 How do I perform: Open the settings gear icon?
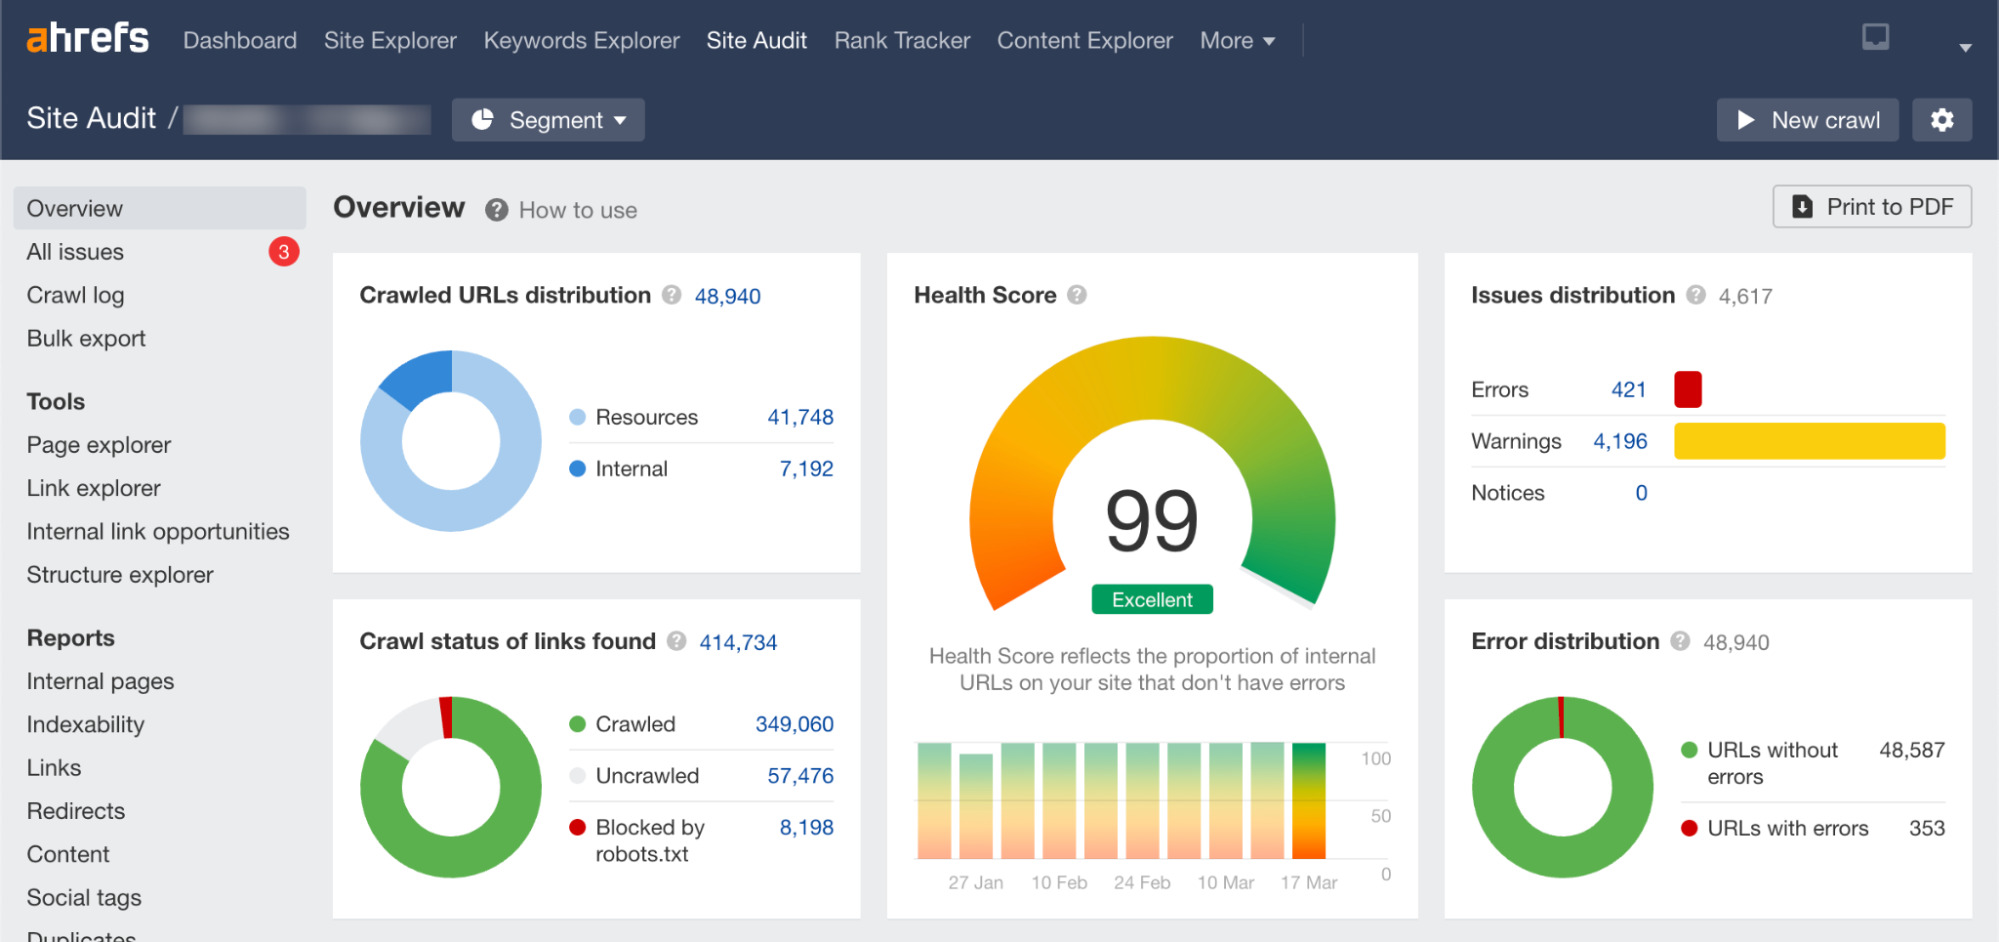coord(1941,120)
